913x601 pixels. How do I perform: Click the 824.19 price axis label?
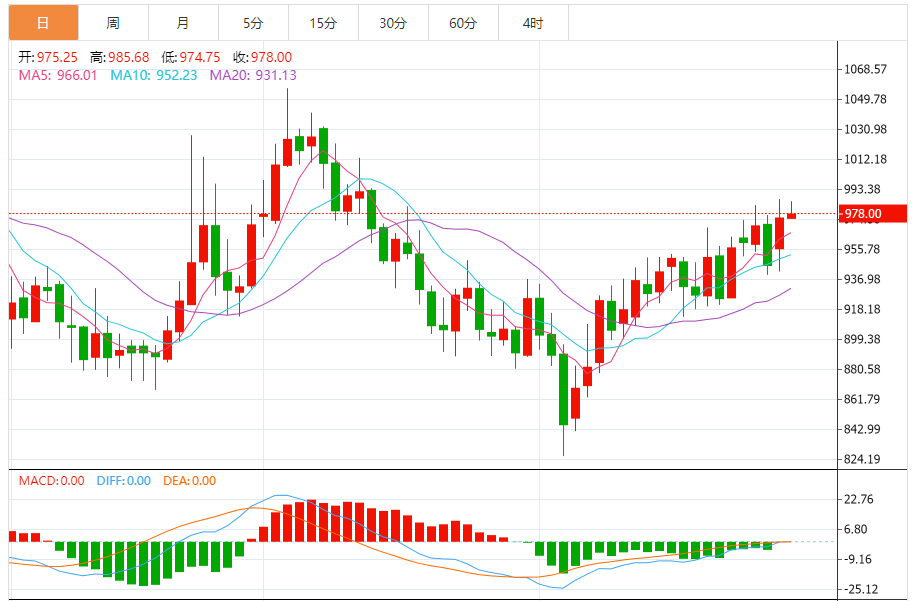point(862,459)
